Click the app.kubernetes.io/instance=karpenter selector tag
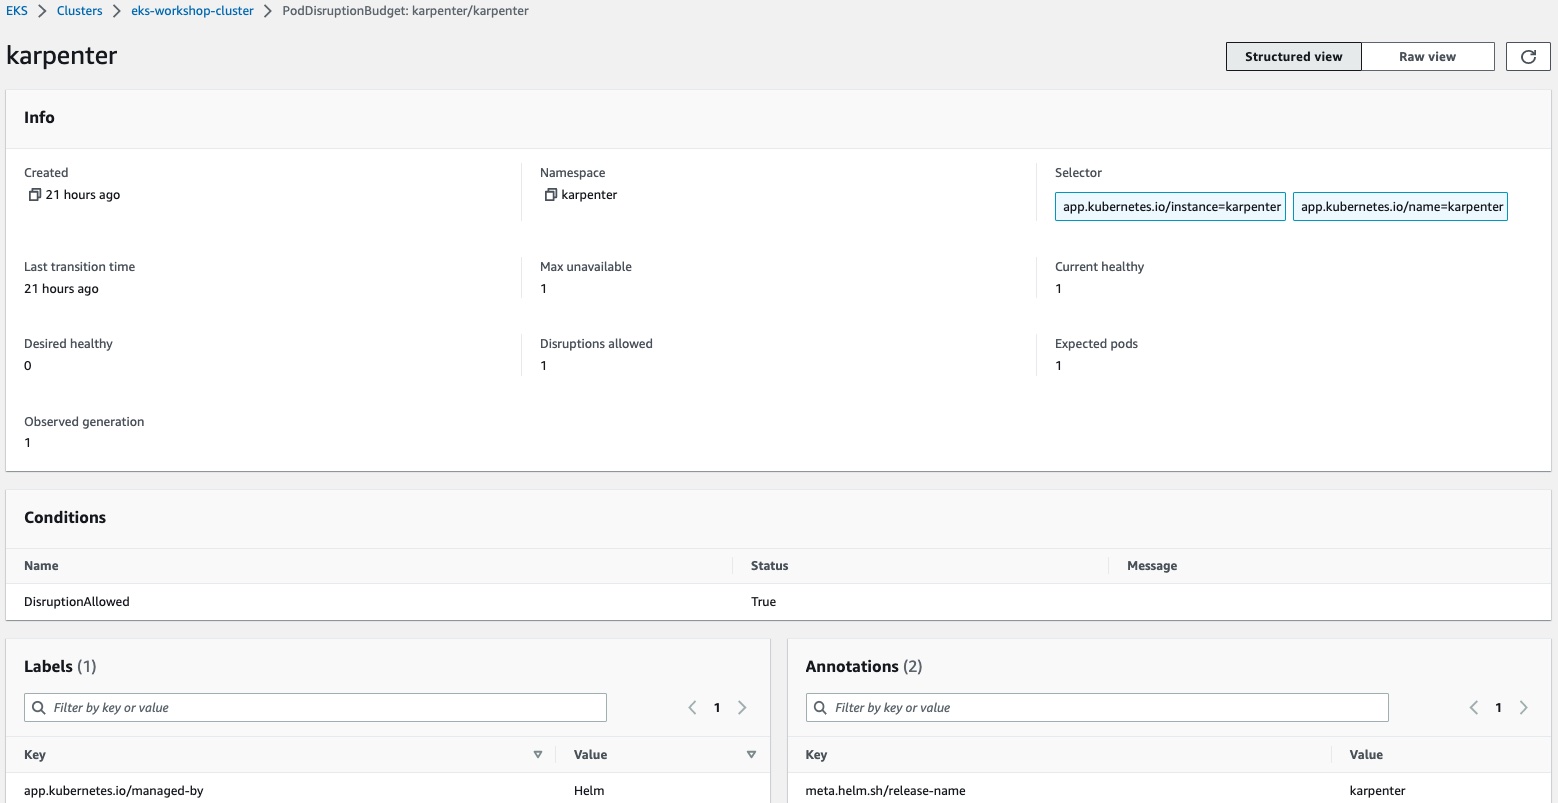The height and width of the screenshot is (803, 1558). (x=1170, y=207)
